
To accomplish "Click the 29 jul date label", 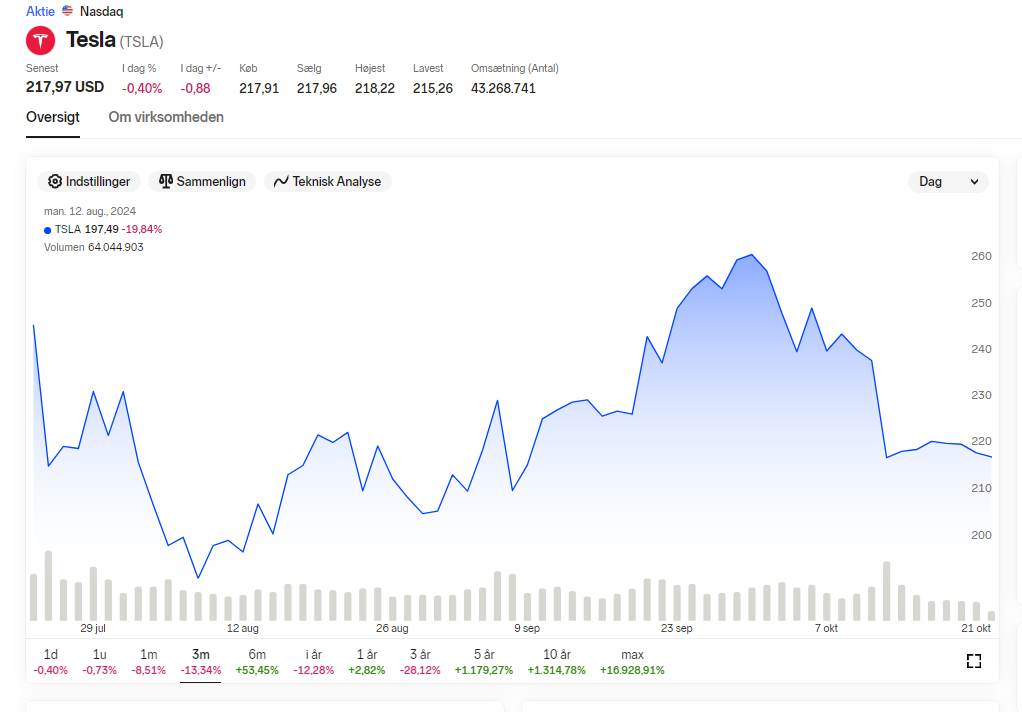I will [x=93, y=628].
